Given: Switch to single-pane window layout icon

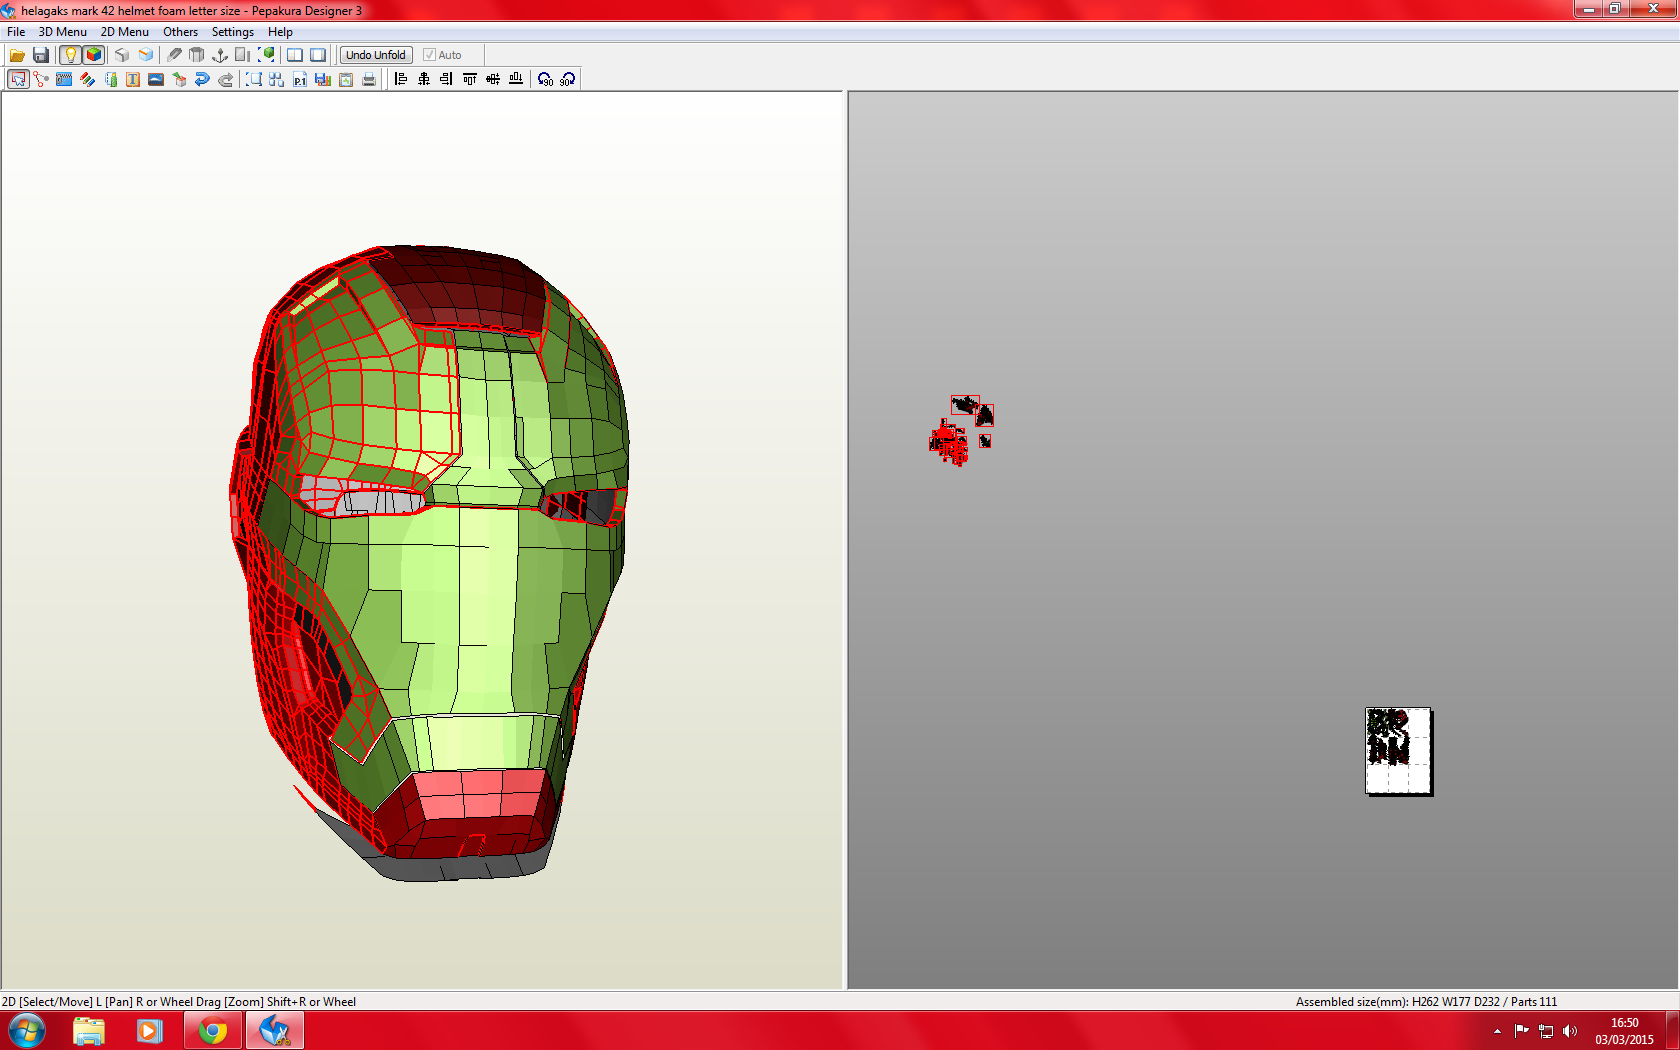Looking at the screenshot, I should pos(318,55).
